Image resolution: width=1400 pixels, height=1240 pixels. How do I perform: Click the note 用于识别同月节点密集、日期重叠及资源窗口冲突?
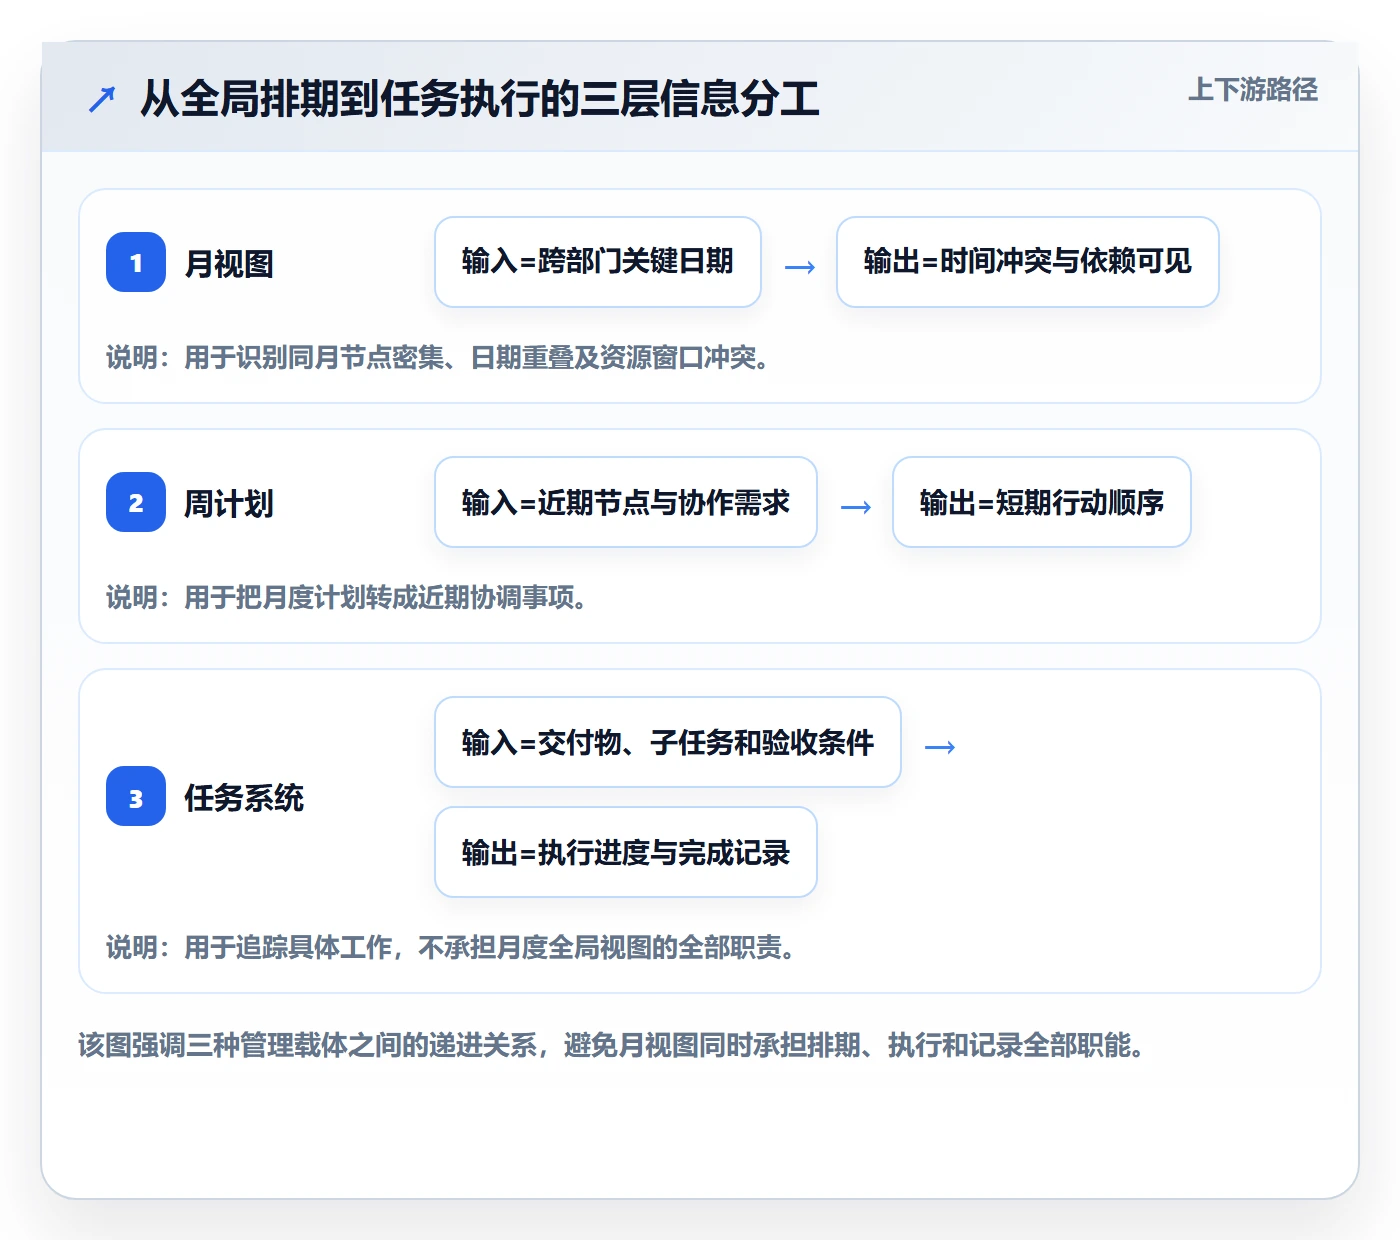tap(438, 357)
